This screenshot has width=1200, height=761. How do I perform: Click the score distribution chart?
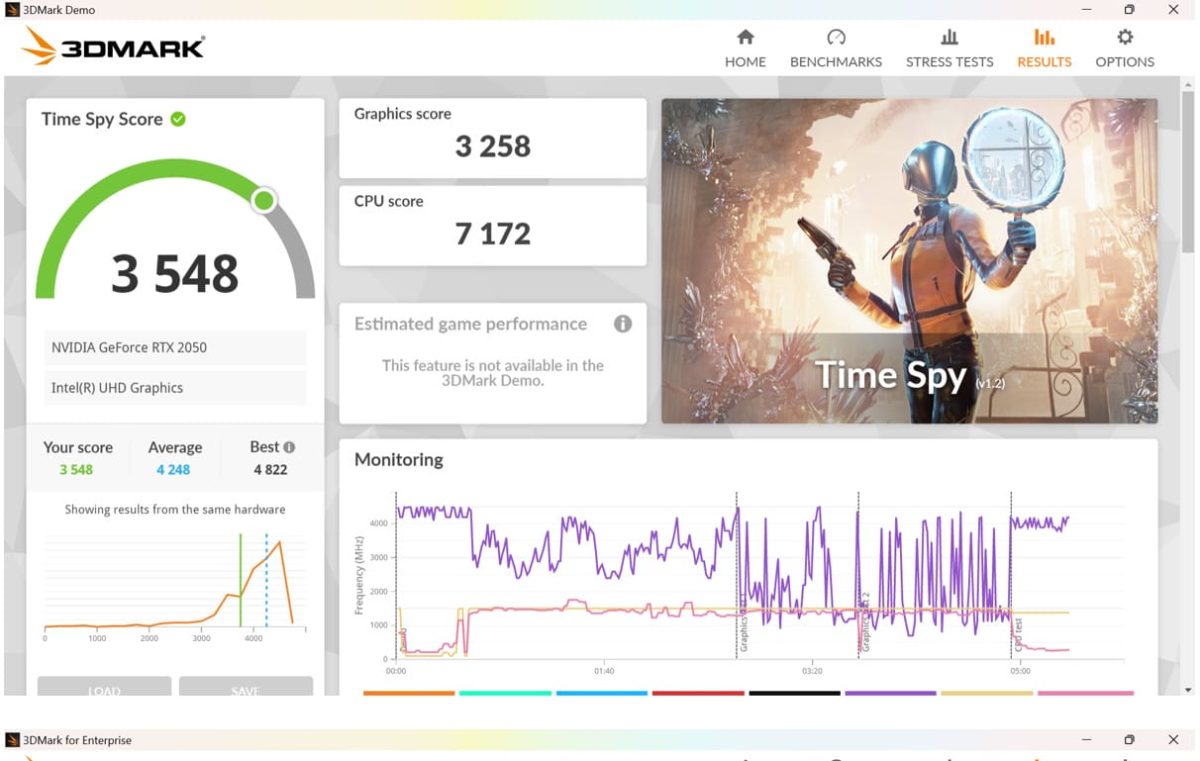(x=175, y=586)
